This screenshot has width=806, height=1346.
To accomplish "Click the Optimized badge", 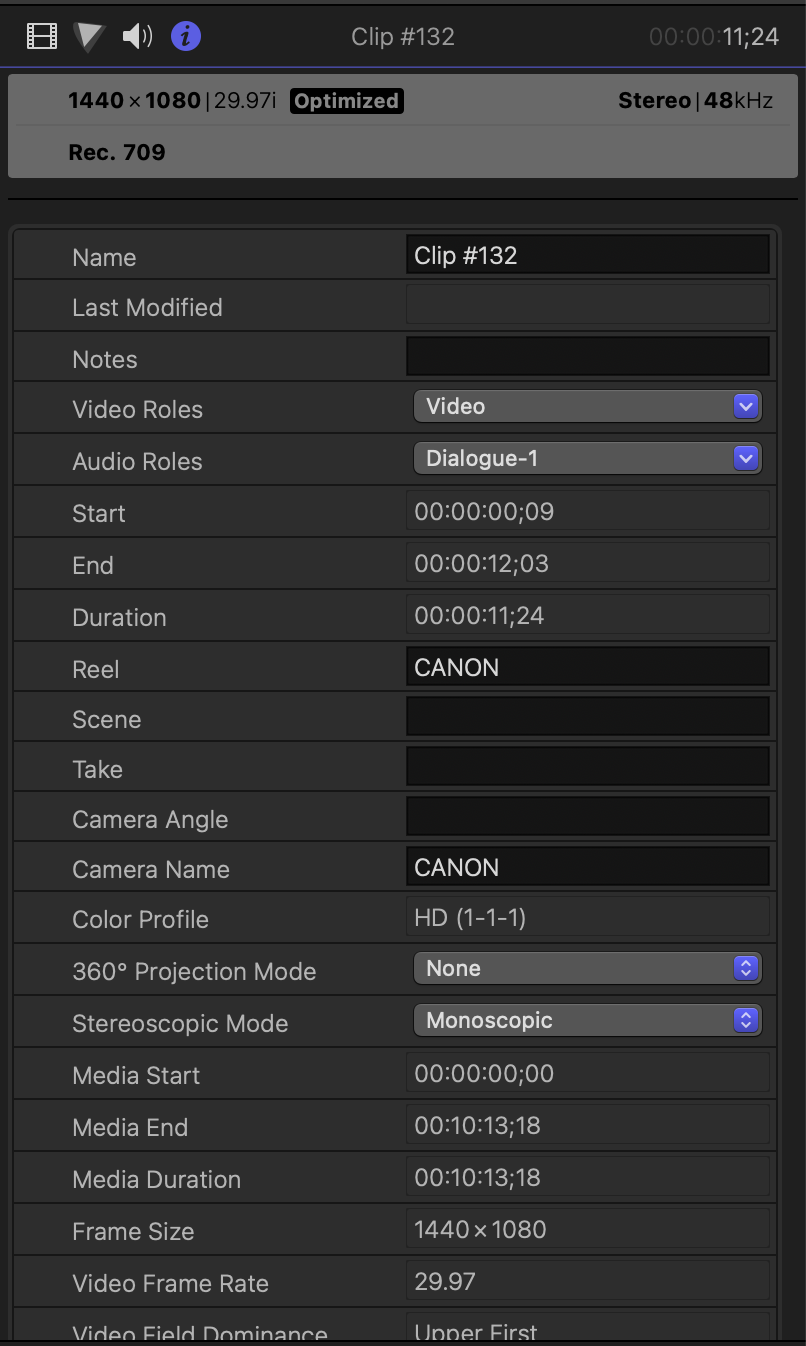I will tap(346, 101).
